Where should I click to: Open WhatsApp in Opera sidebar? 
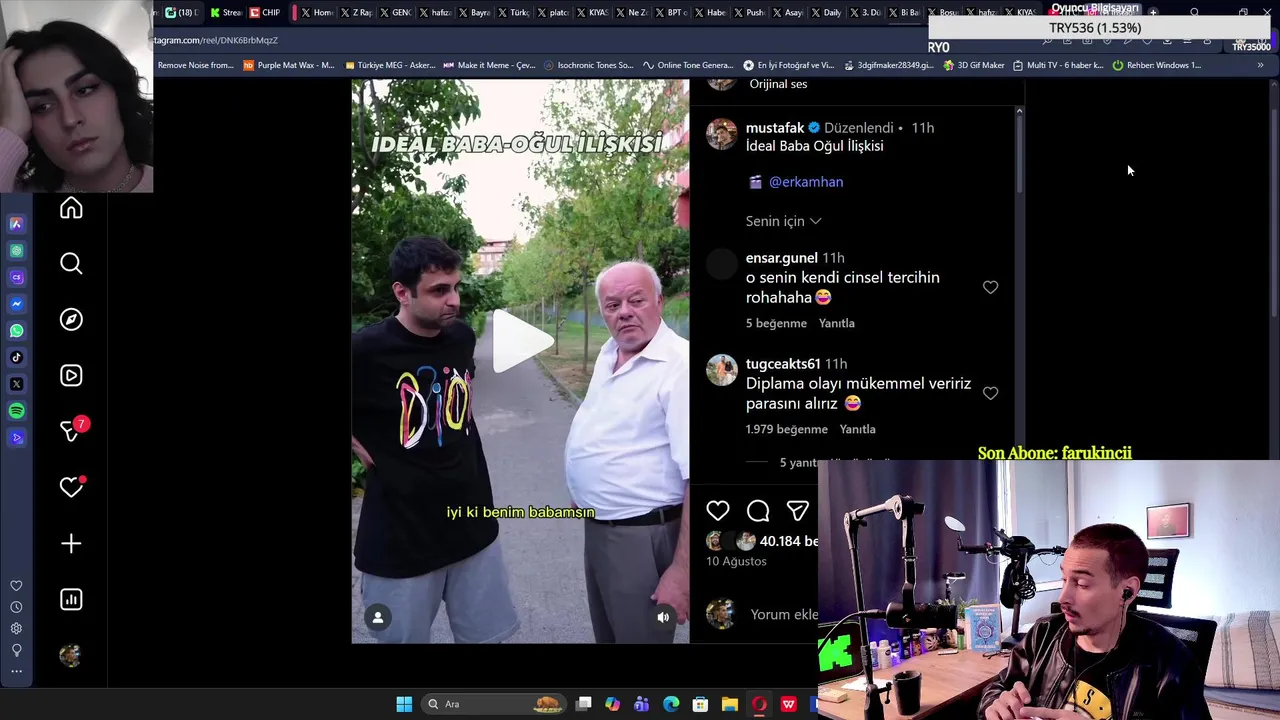click(16, 331)
